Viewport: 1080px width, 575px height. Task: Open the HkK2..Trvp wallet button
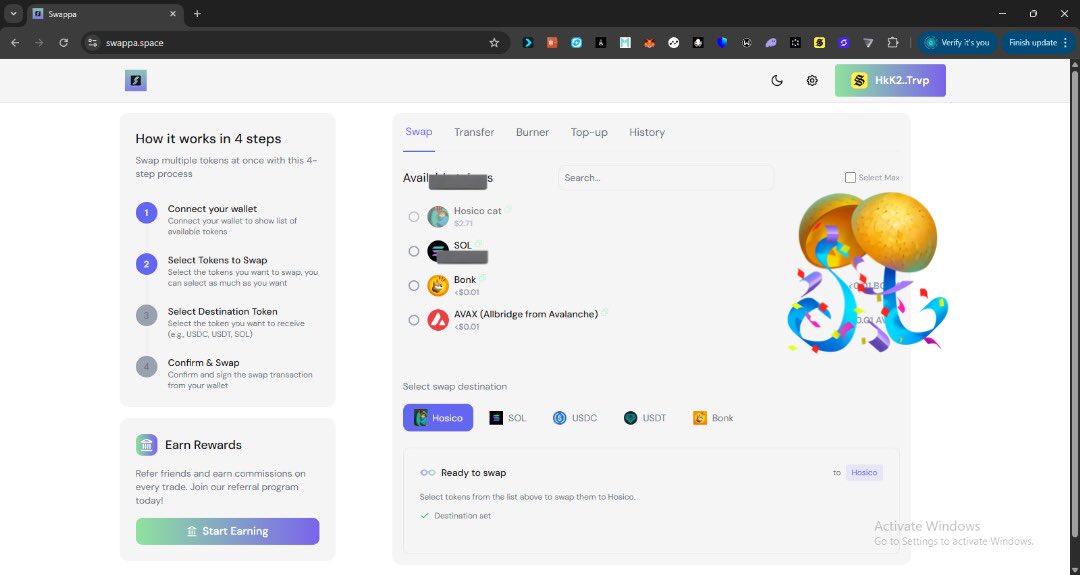pos(890,81)
